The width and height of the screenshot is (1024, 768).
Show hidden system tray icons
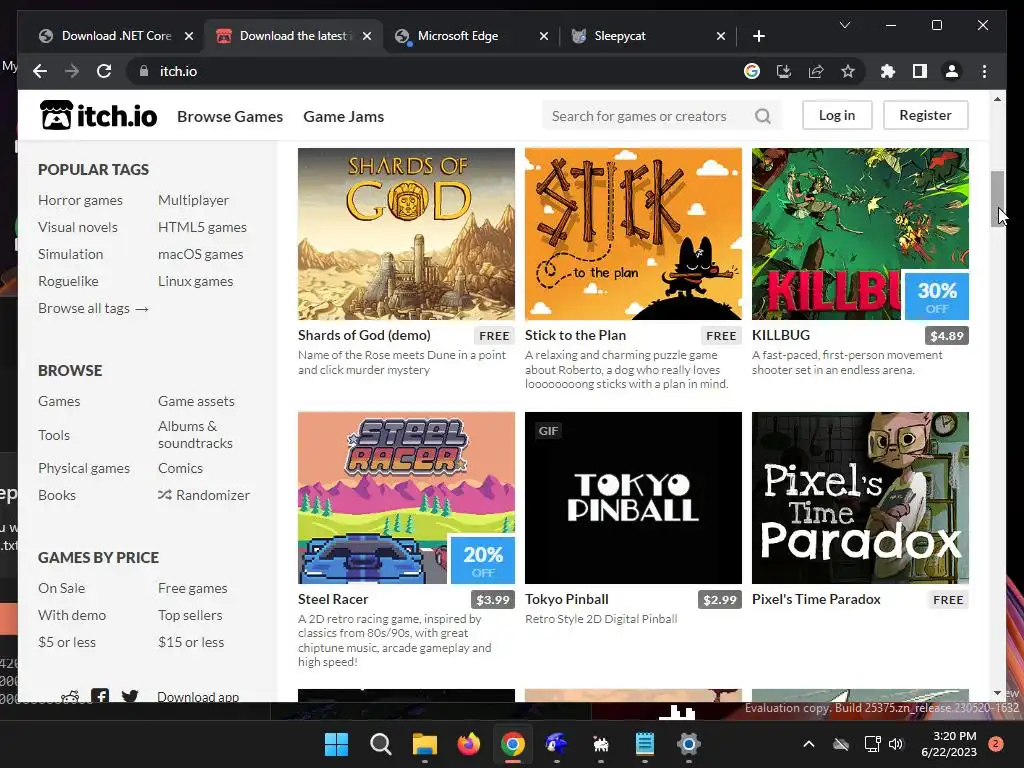[808, 744]
